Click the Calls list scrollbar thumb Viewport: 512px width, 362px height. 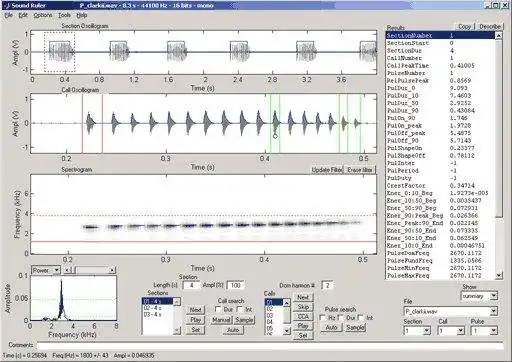287,315
